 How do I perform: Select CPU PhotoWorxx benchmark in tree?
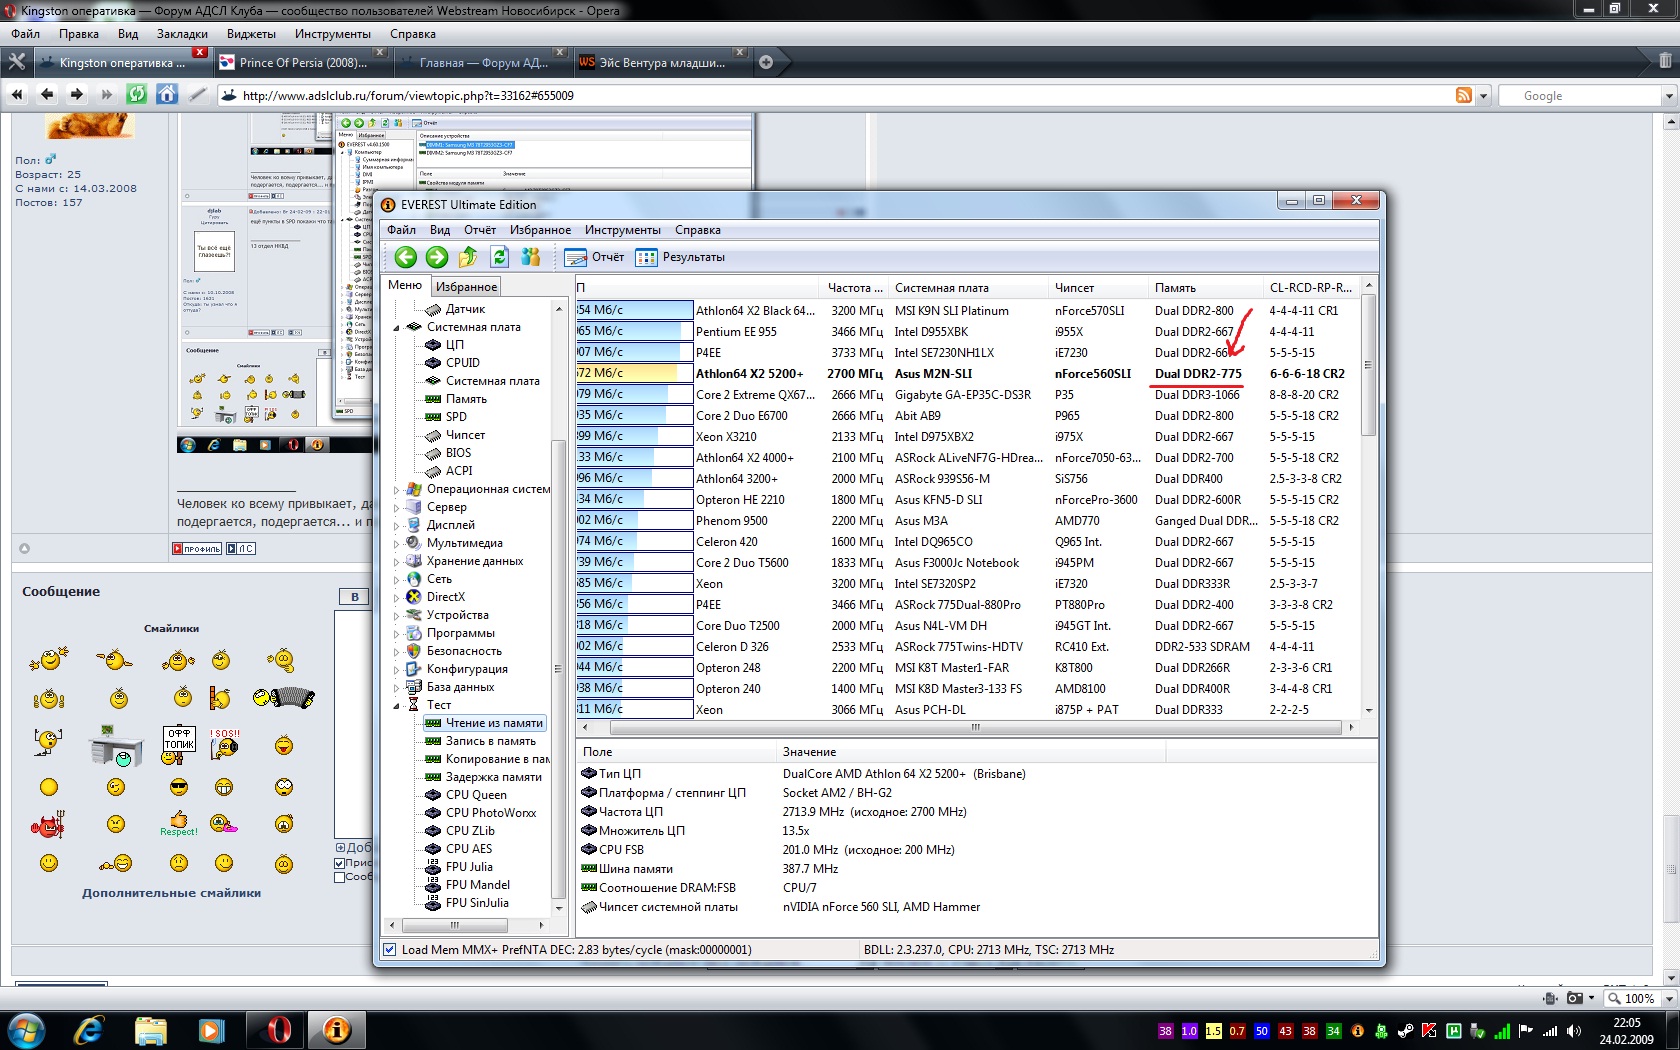(481, 813)
